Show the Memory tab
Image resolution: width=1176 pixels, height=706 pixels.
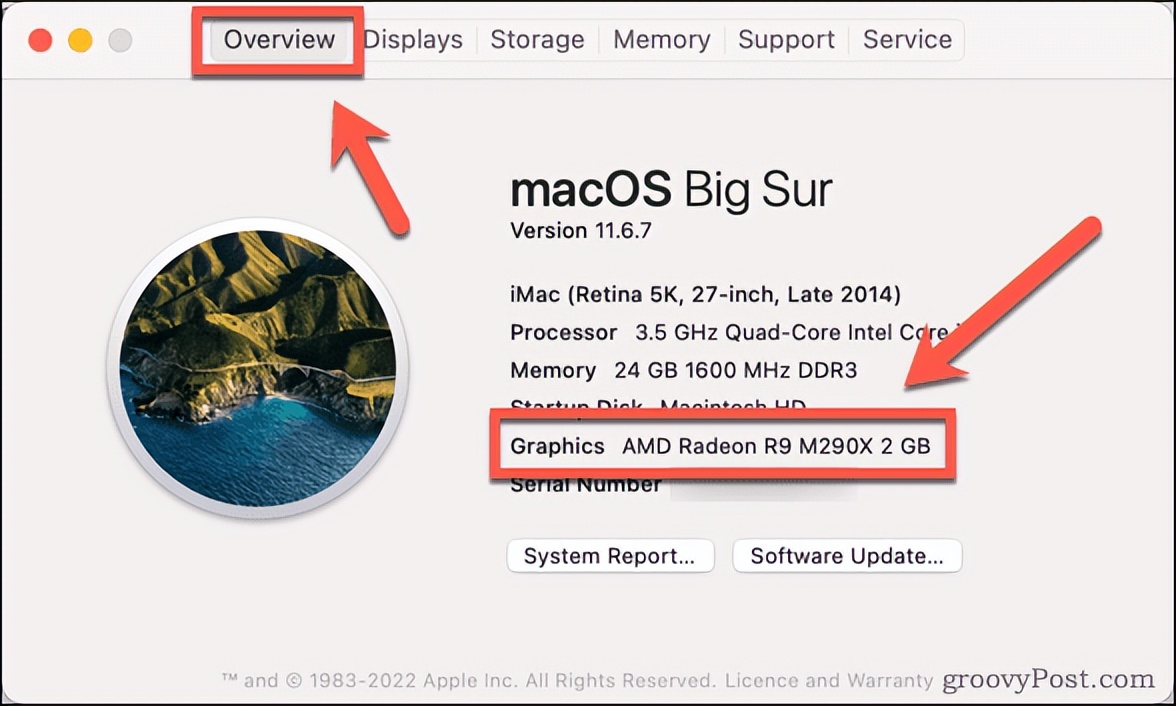(x=661, y=40)
